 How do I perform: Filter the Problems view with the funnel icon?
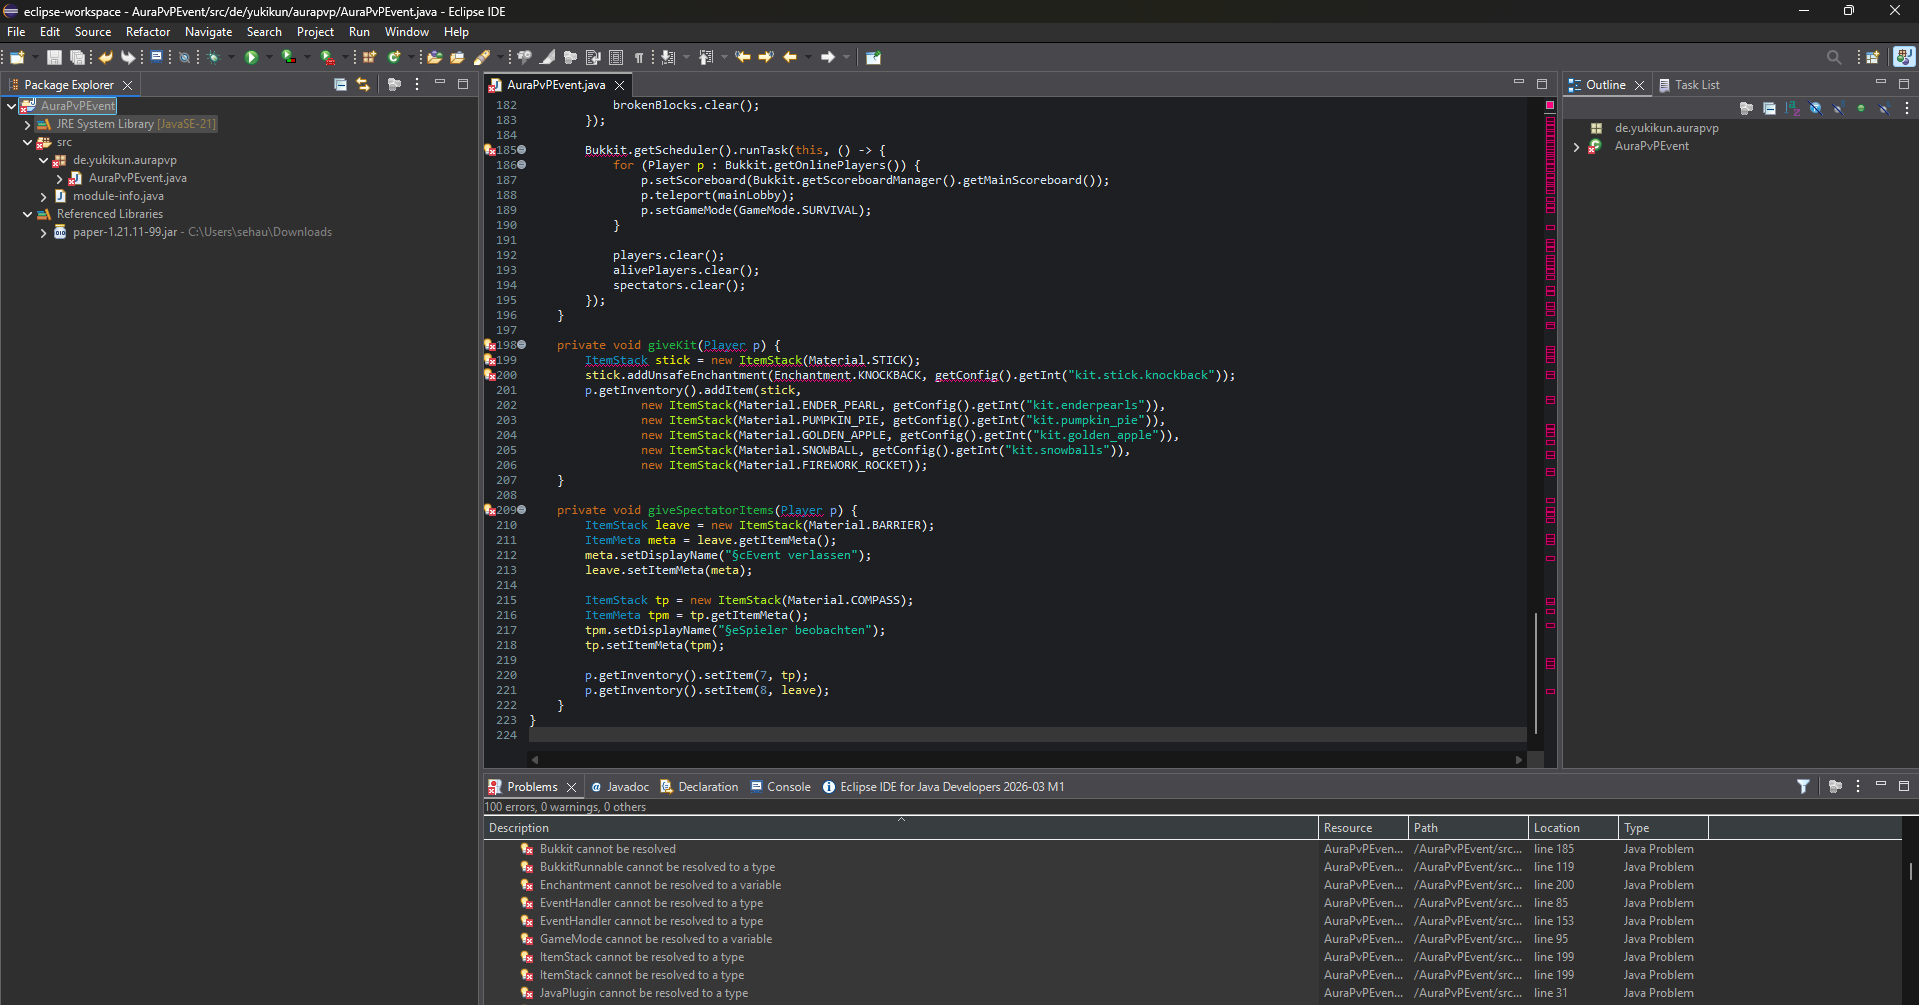1803,787
